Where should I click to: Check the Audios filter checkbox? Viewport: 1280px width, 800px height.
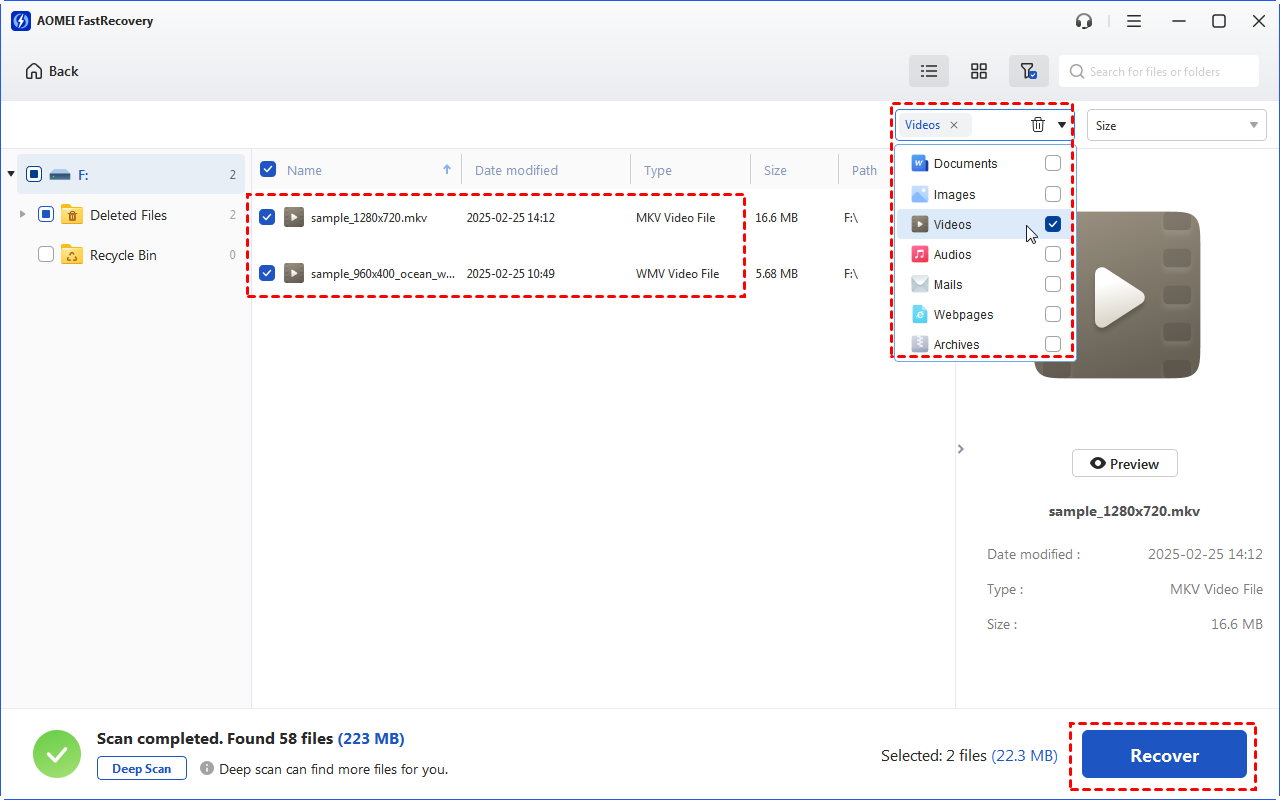[x=1053, y=254]
